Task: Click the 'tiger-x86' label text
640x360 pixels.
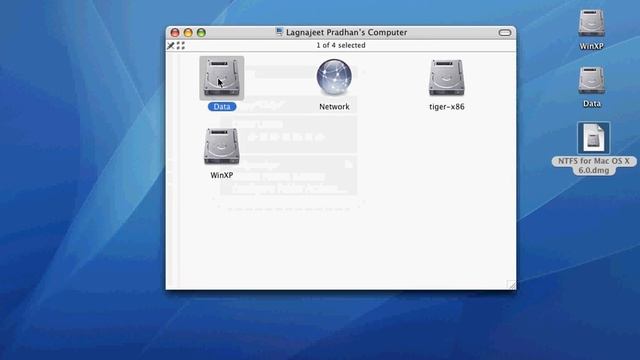Action: [x=447, y=107]
